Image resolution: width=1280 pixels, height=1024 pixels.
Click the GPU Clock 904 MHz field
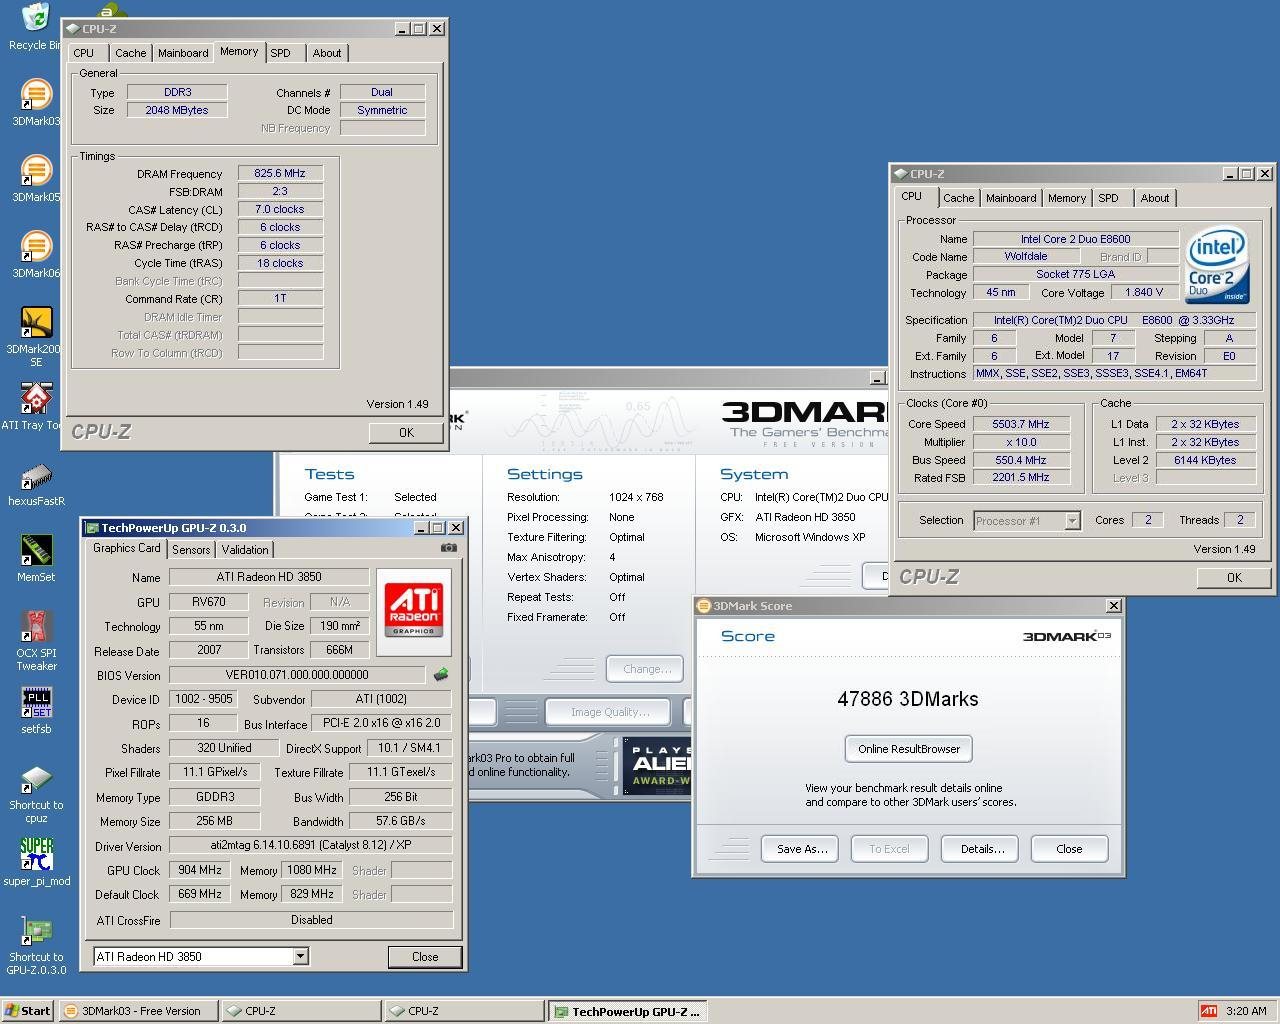pos(200,870)
